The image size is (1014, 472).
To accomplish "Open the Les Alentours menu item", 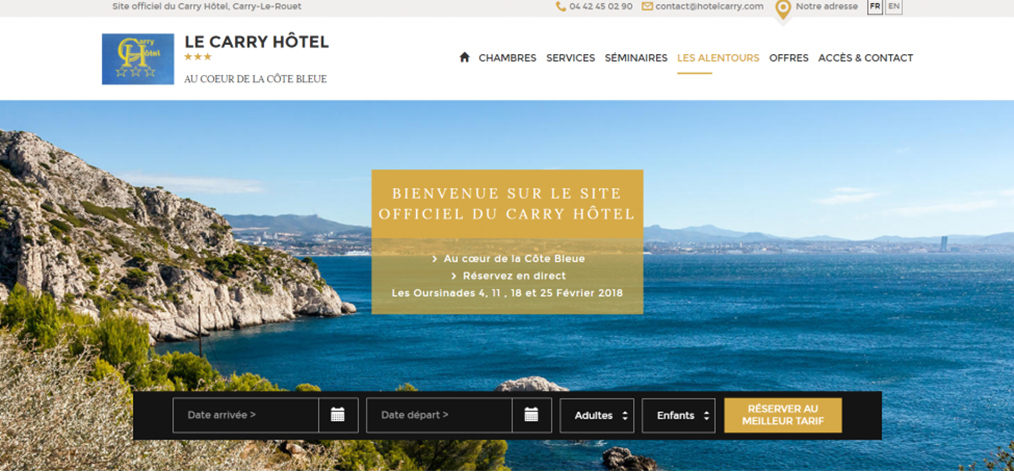I will (718, 58).
